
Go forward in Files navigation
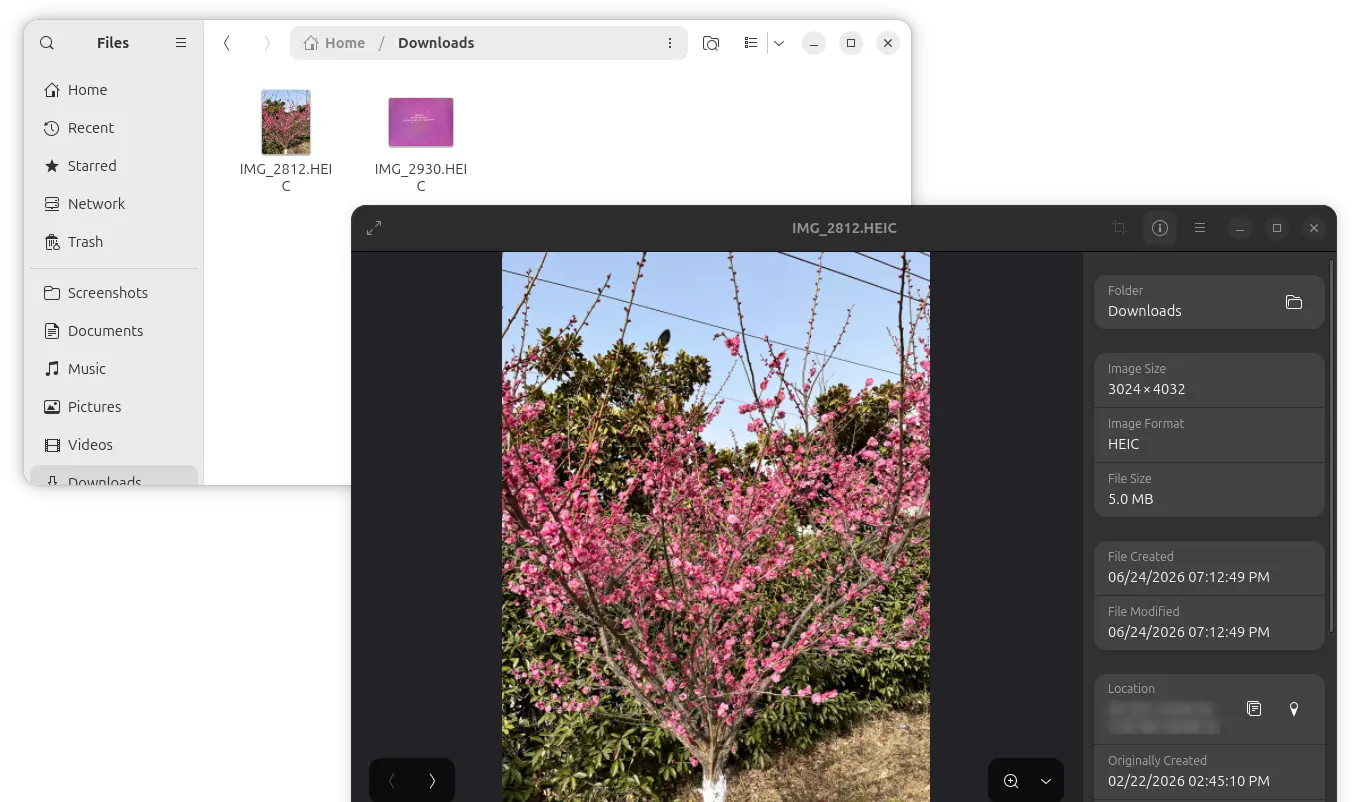pos(267,43)
